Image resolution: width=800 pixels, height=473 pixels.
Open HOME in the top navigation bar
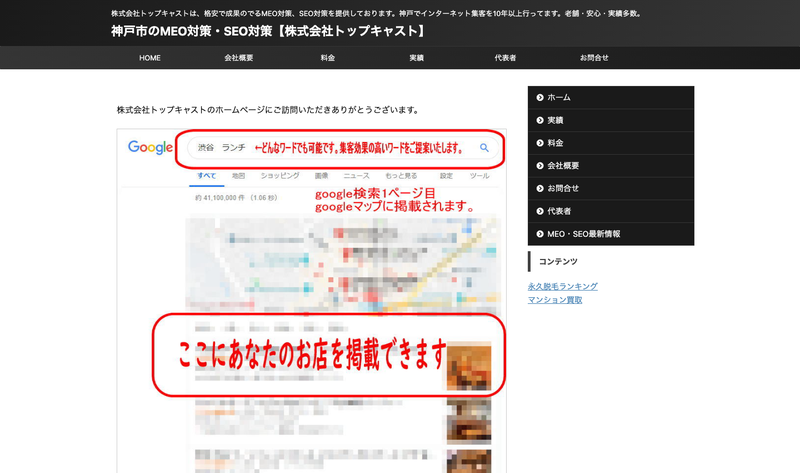tap(150, 58)
